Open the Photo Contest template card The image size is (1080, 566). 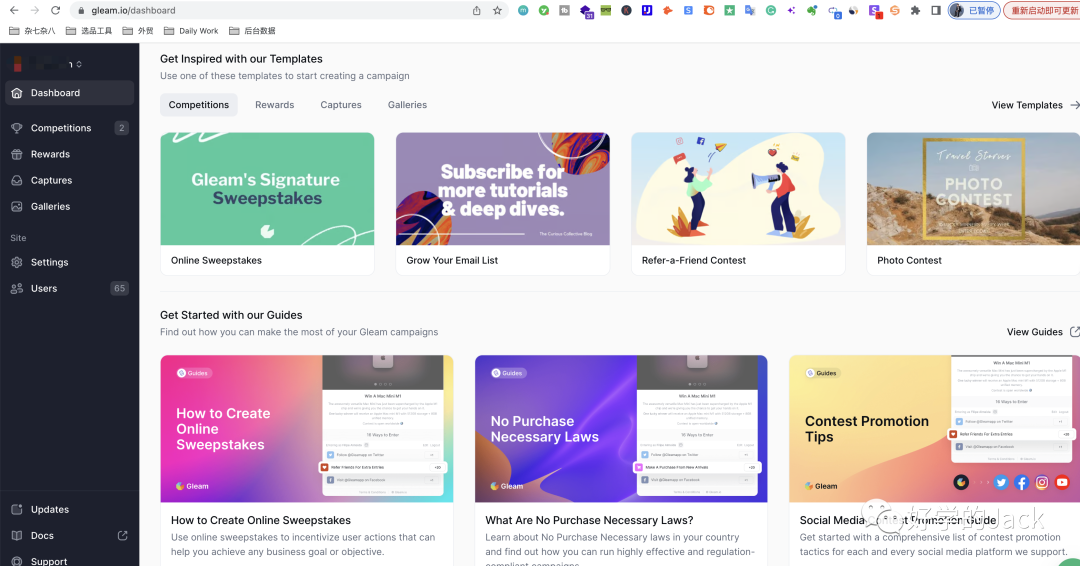(973, 204)
